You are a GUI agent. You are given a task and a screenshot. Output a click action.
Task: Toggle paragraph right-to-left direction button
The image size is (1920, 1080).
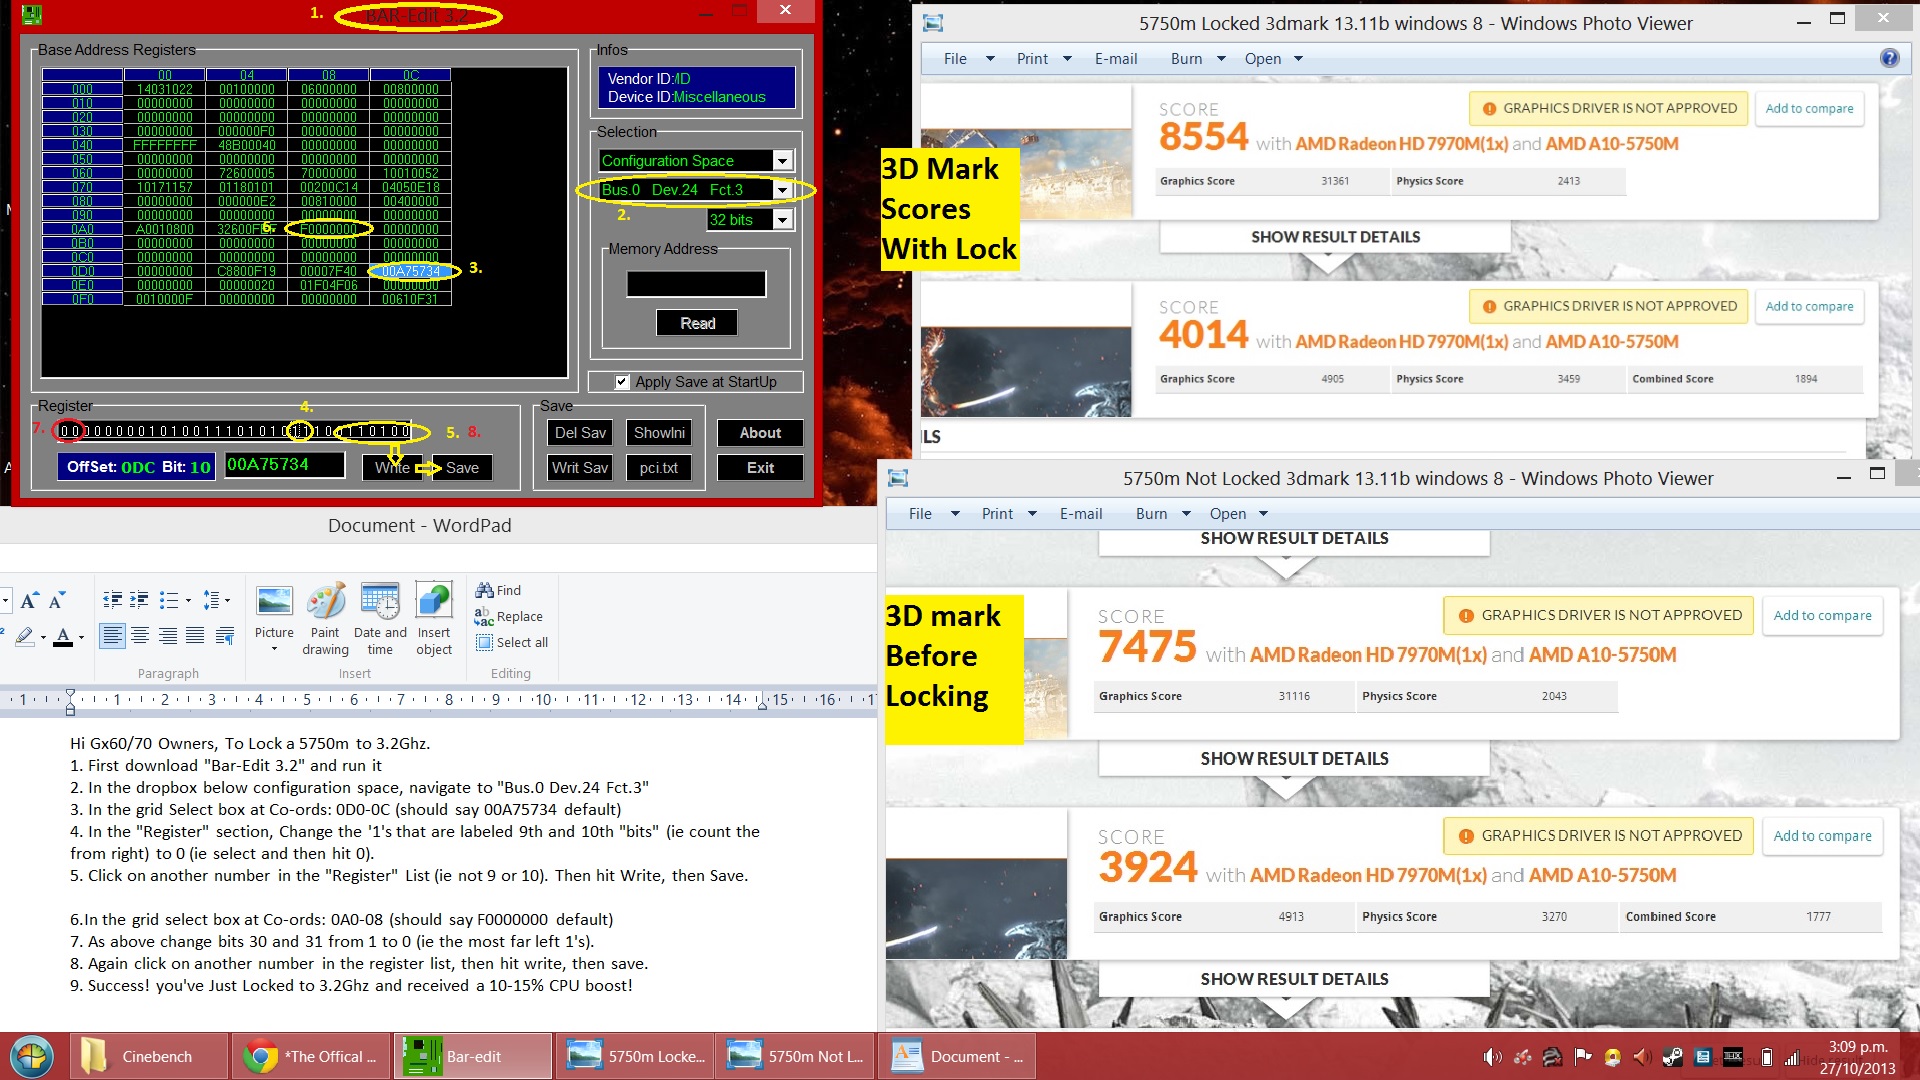[225, 636]
